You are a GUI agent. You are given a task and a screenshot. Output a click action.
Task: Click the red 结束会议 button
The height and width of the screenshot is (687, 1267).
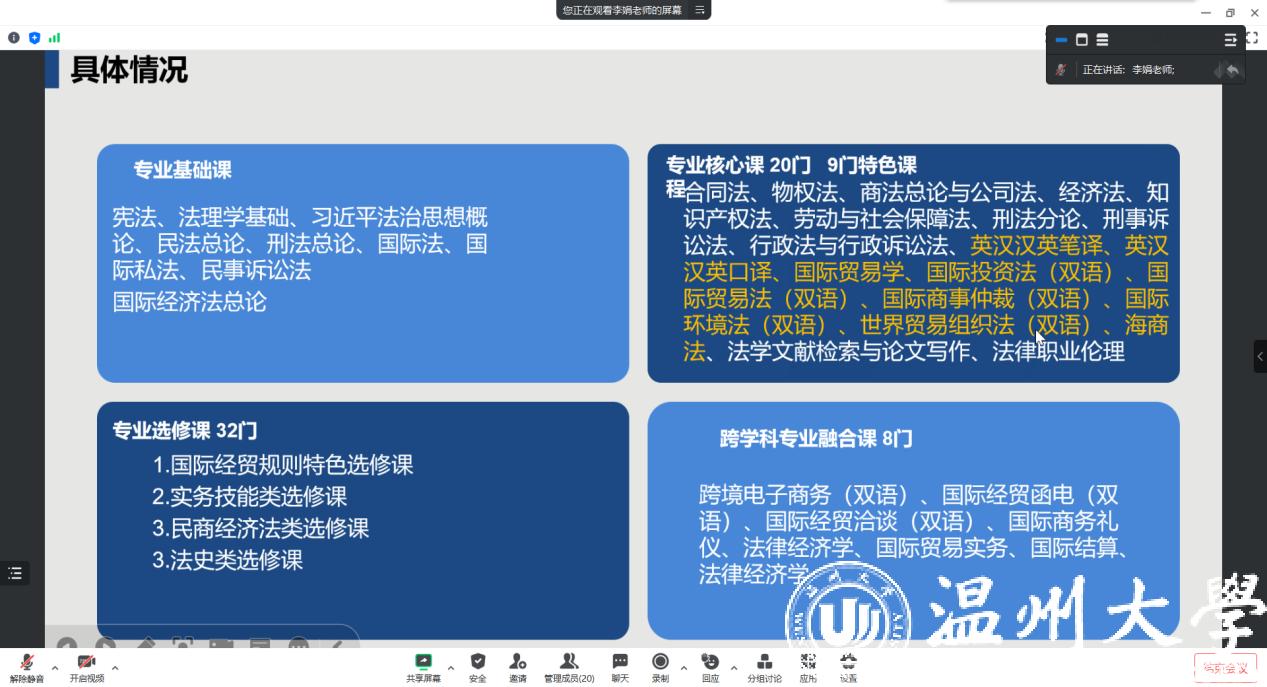[x=1225, y=667]
